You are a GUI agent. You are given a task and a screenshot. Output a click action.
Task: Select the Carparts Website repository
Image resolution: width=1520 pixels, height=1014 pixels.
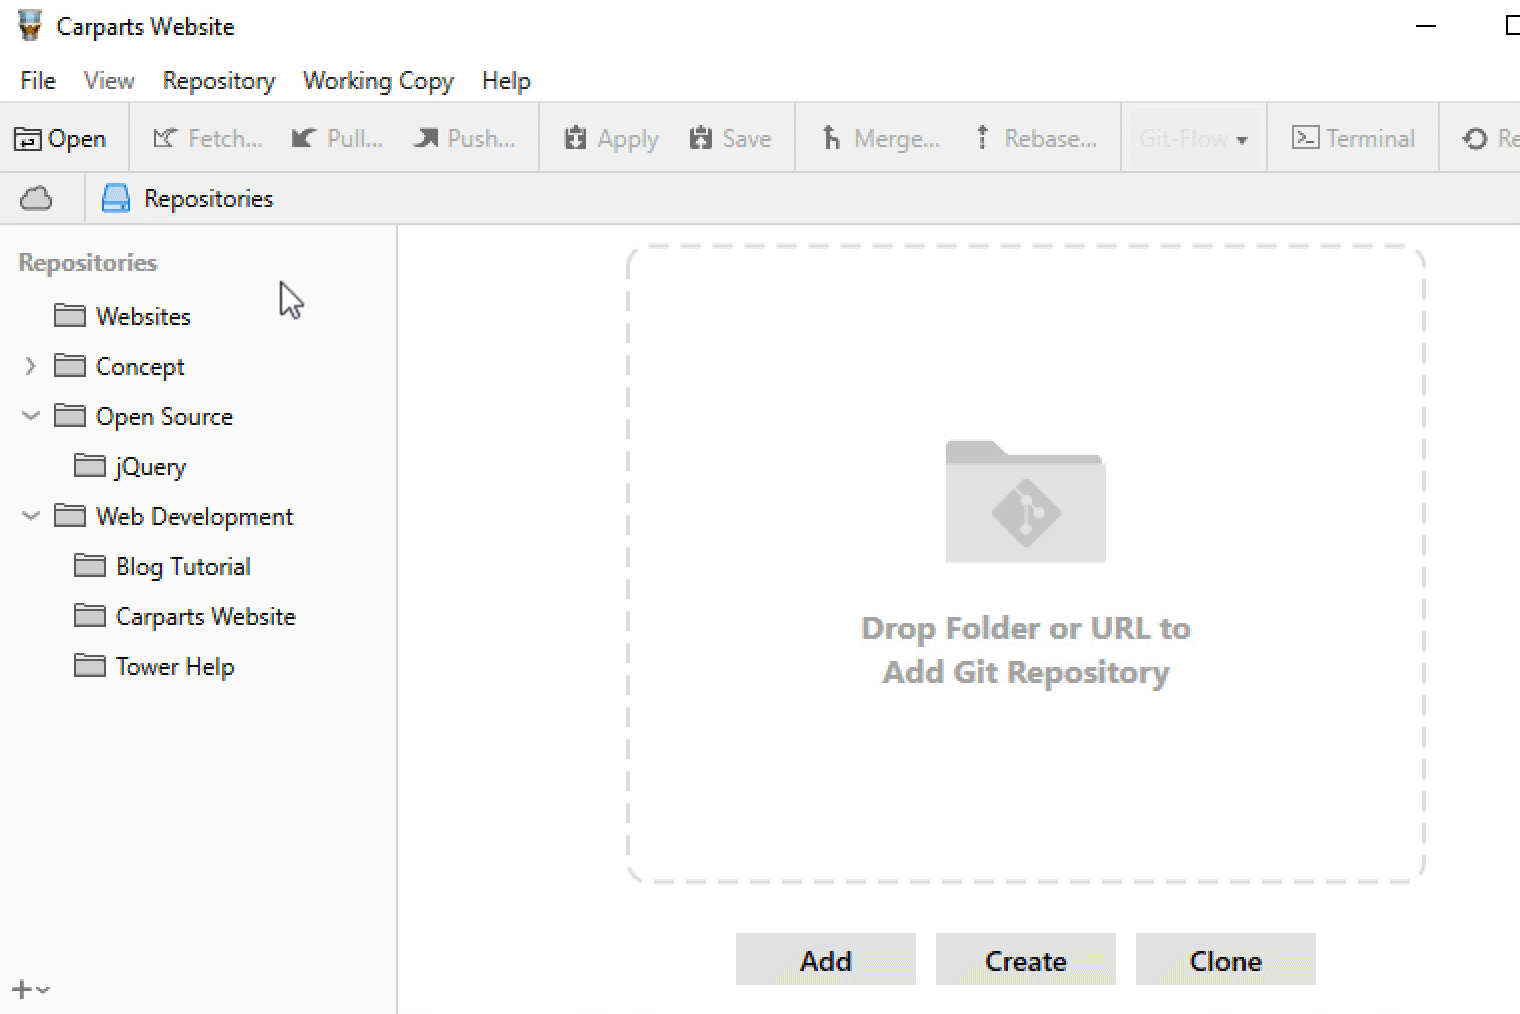pos(205,616)
